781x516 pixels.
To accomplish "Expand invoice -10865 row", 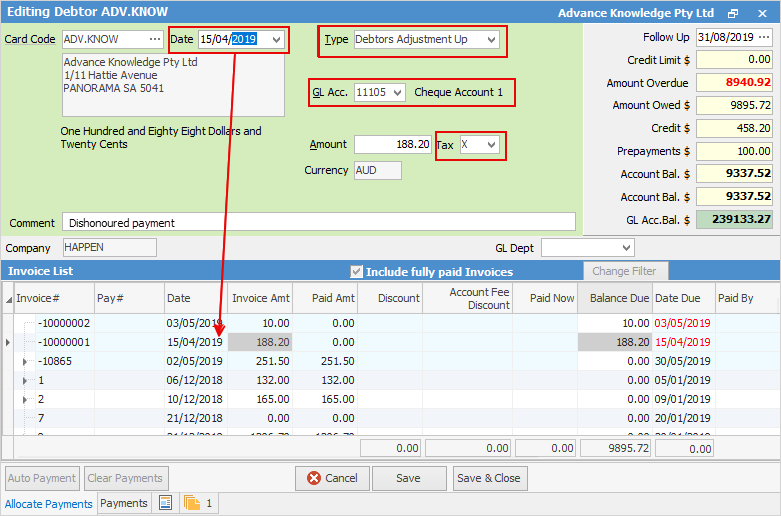I will 25,362.
